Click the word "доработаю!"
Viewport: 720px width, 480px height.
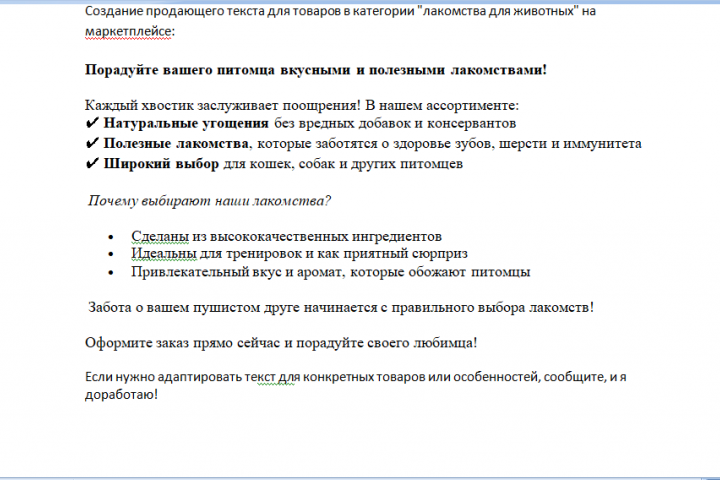click(x=121, y=395)
